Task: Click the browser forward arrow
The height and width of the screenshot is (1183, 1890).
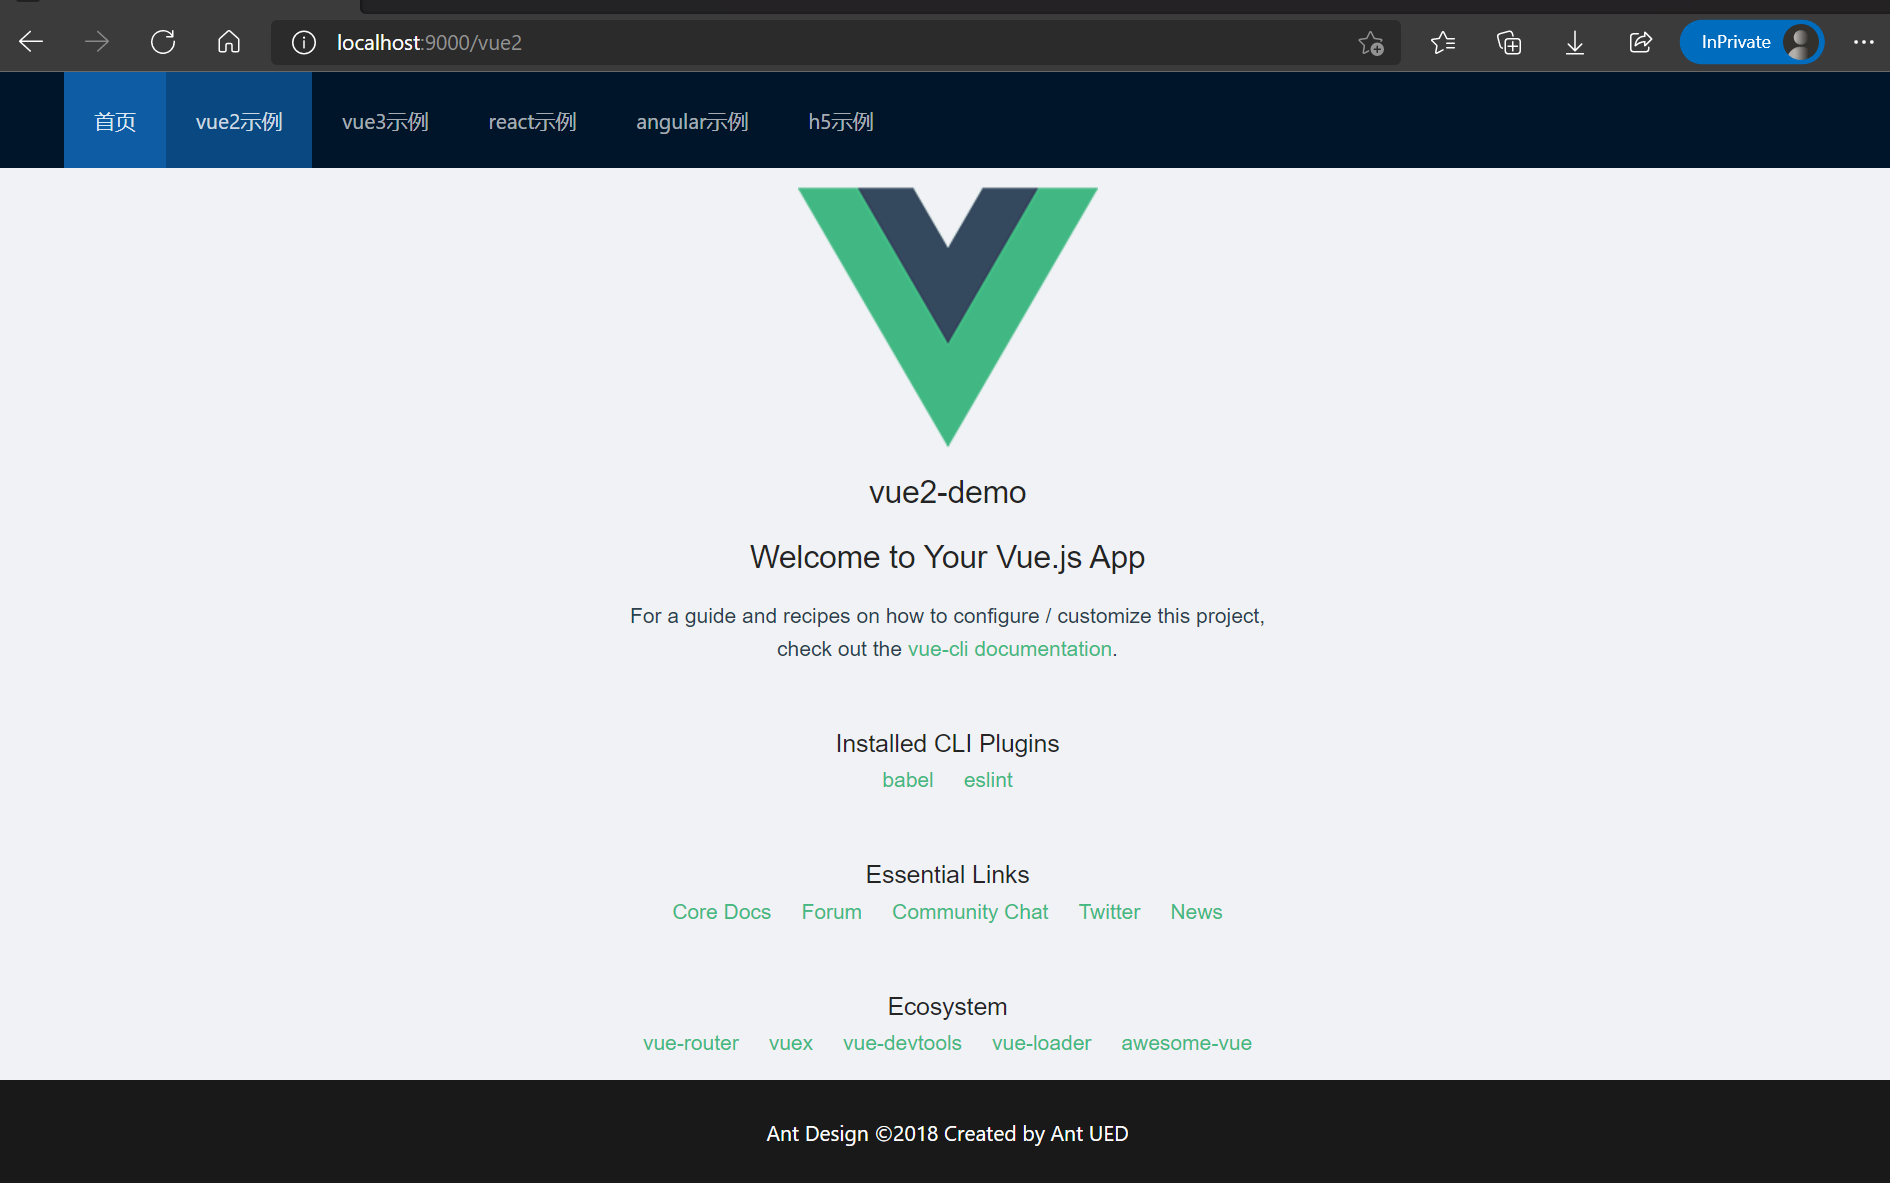Action: tap(97, 42)
